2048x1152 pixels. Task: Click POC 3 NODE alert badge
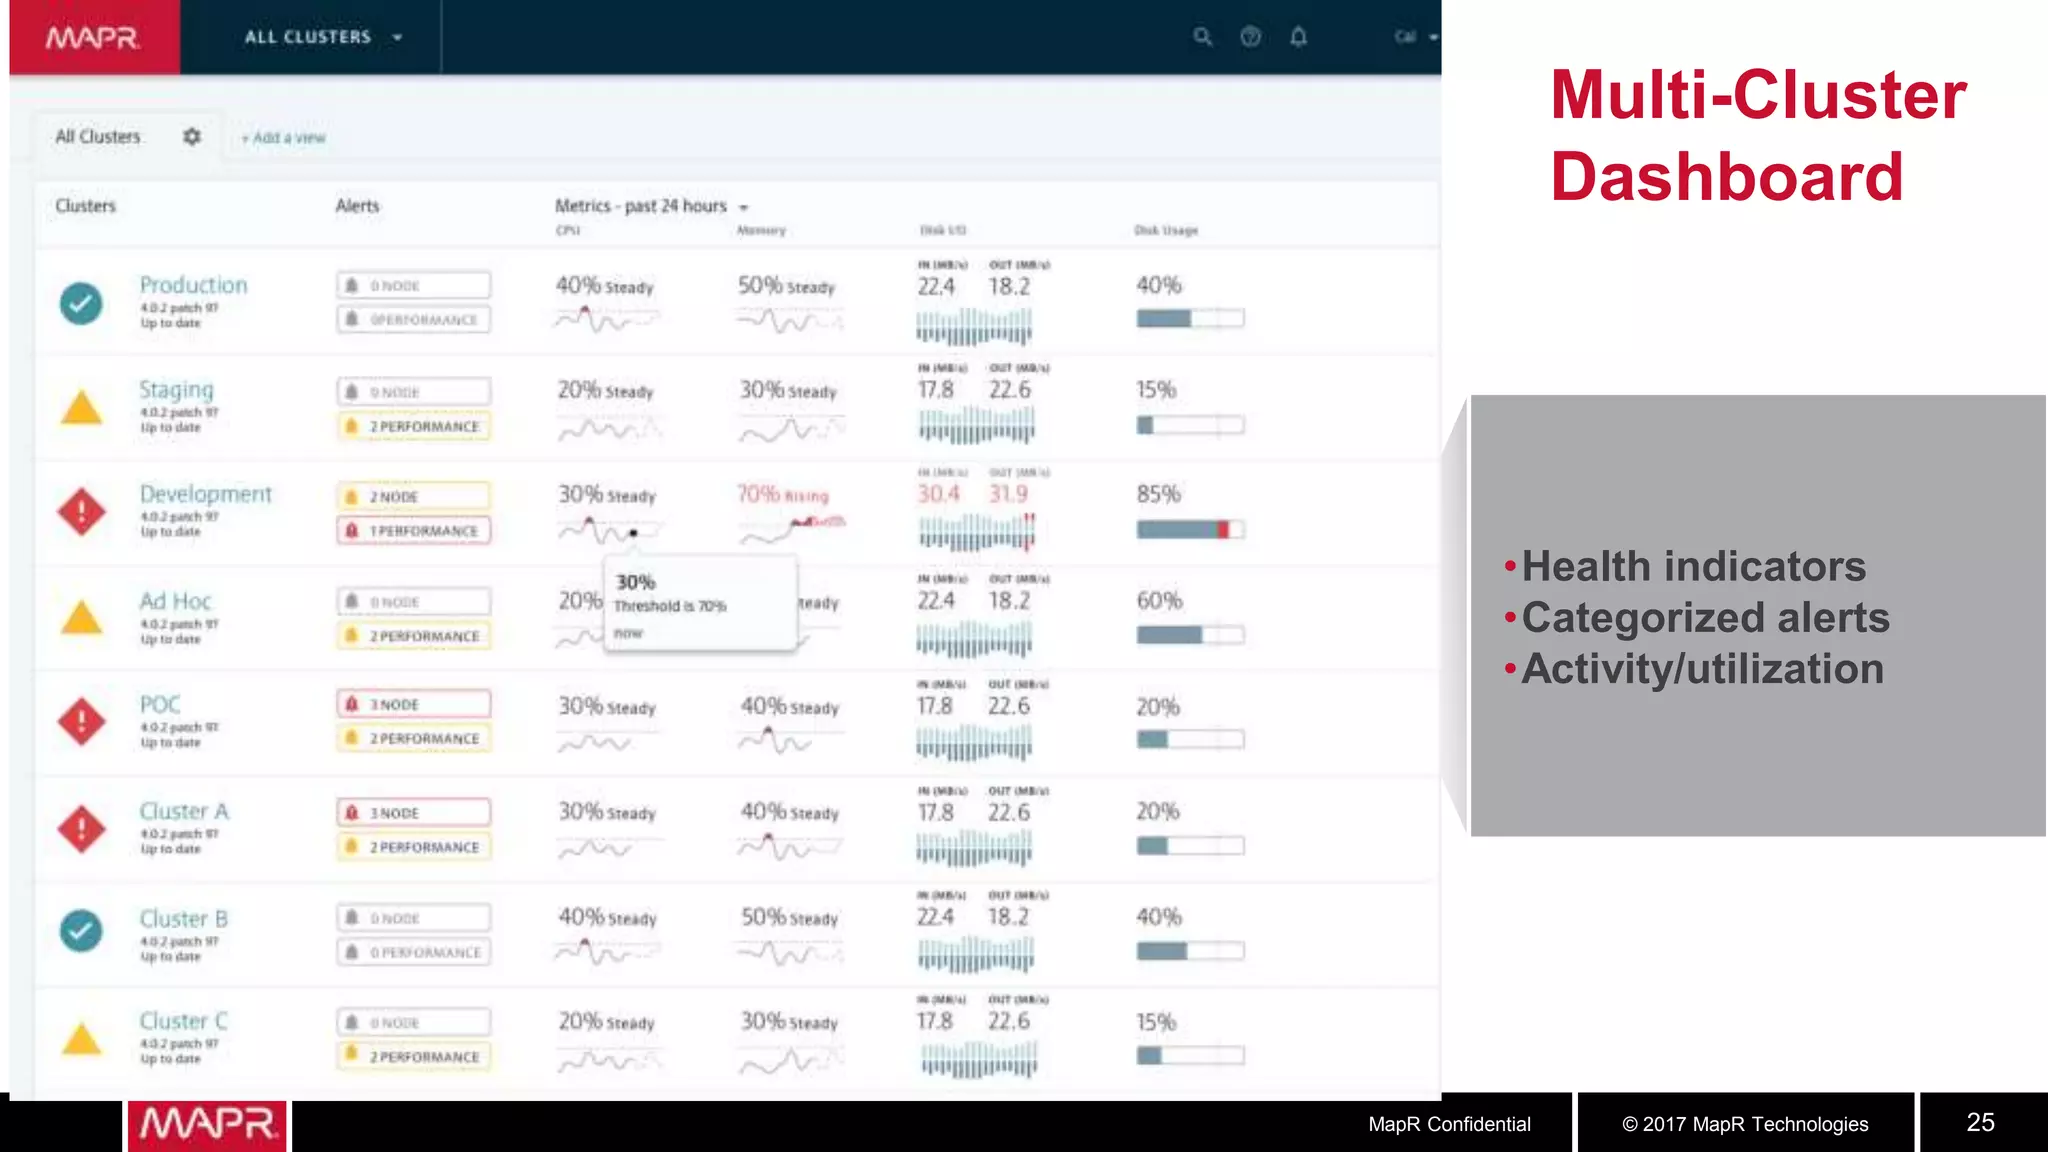click(414, 705)
